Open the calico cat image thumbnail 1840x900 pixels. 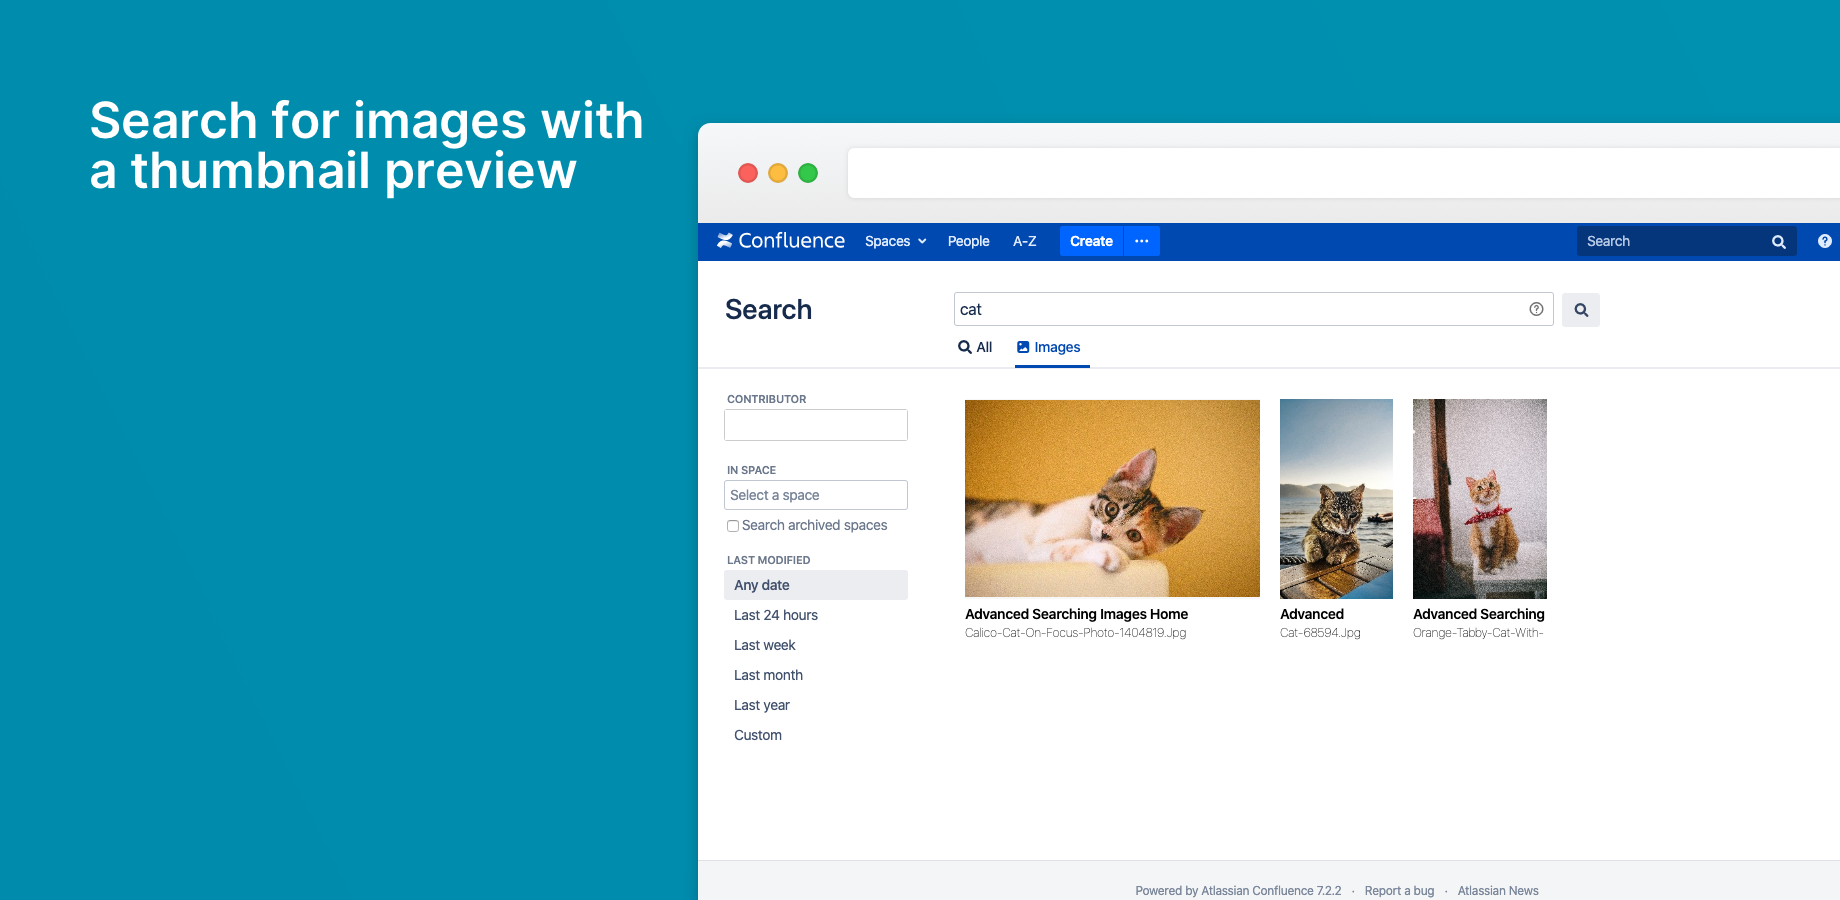pyautogui.click(x=1112, y=498)
